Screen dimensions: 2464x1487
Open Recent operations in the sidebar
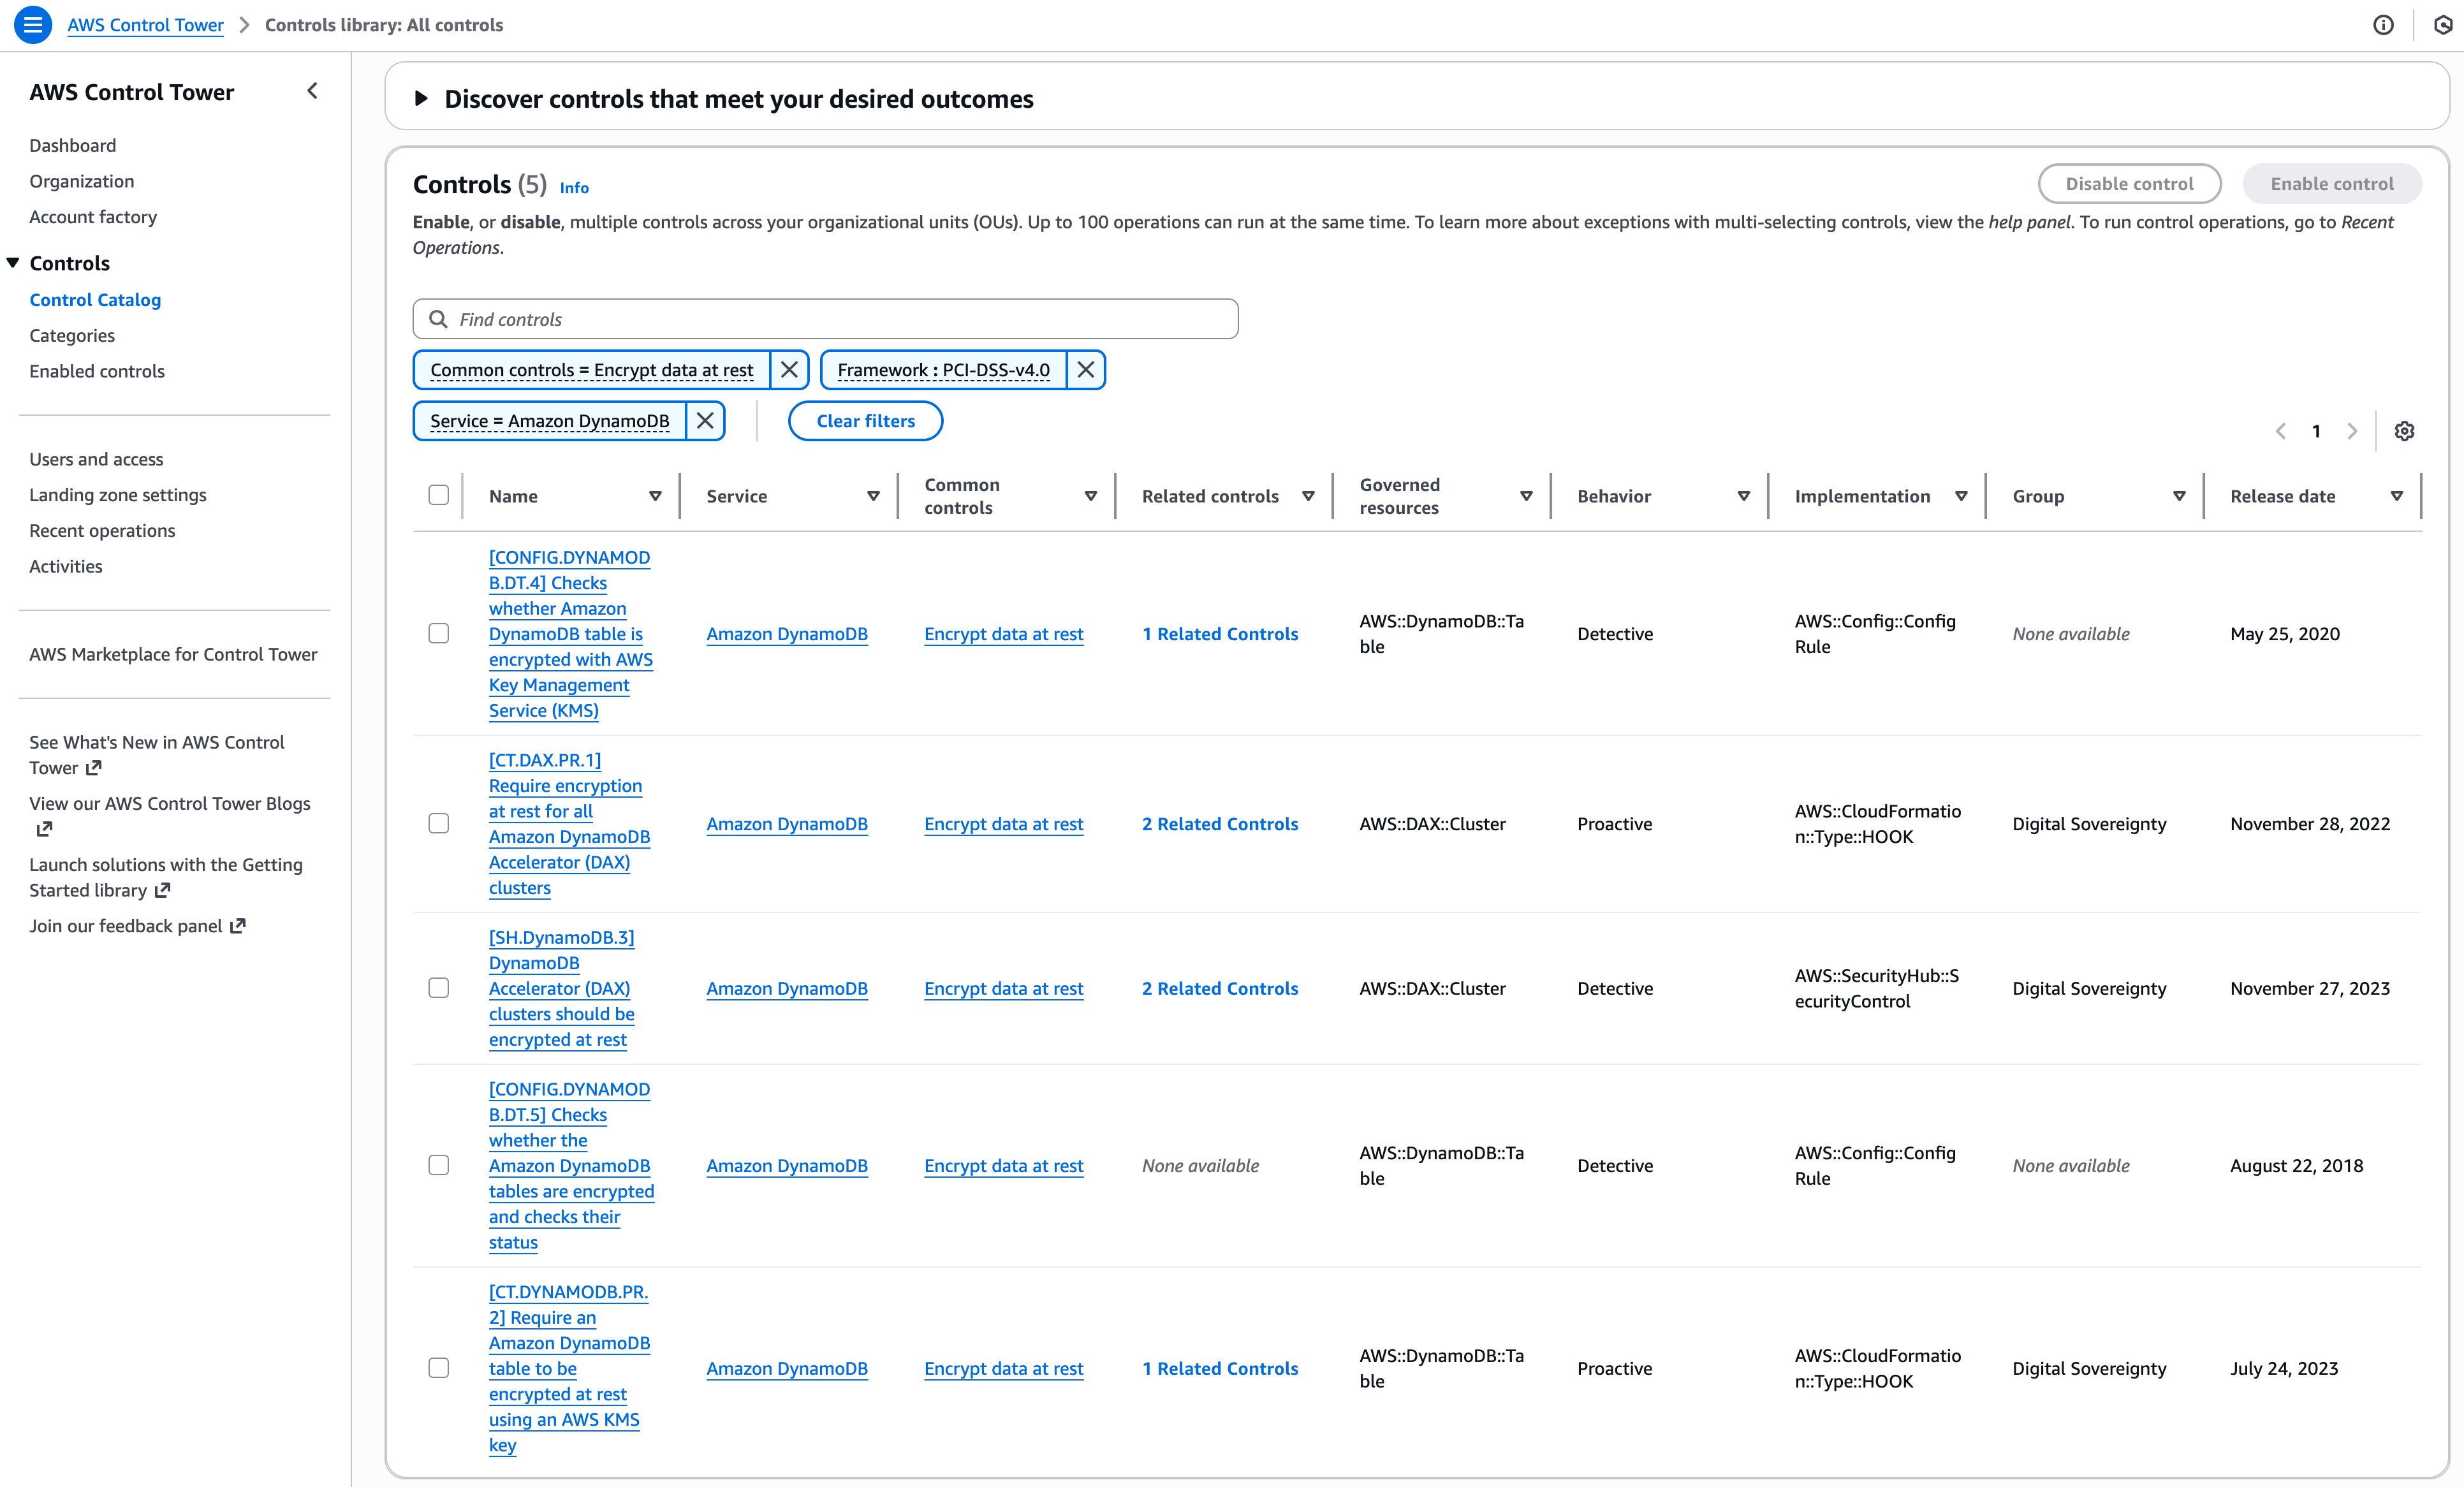click(x=102, y=530)
